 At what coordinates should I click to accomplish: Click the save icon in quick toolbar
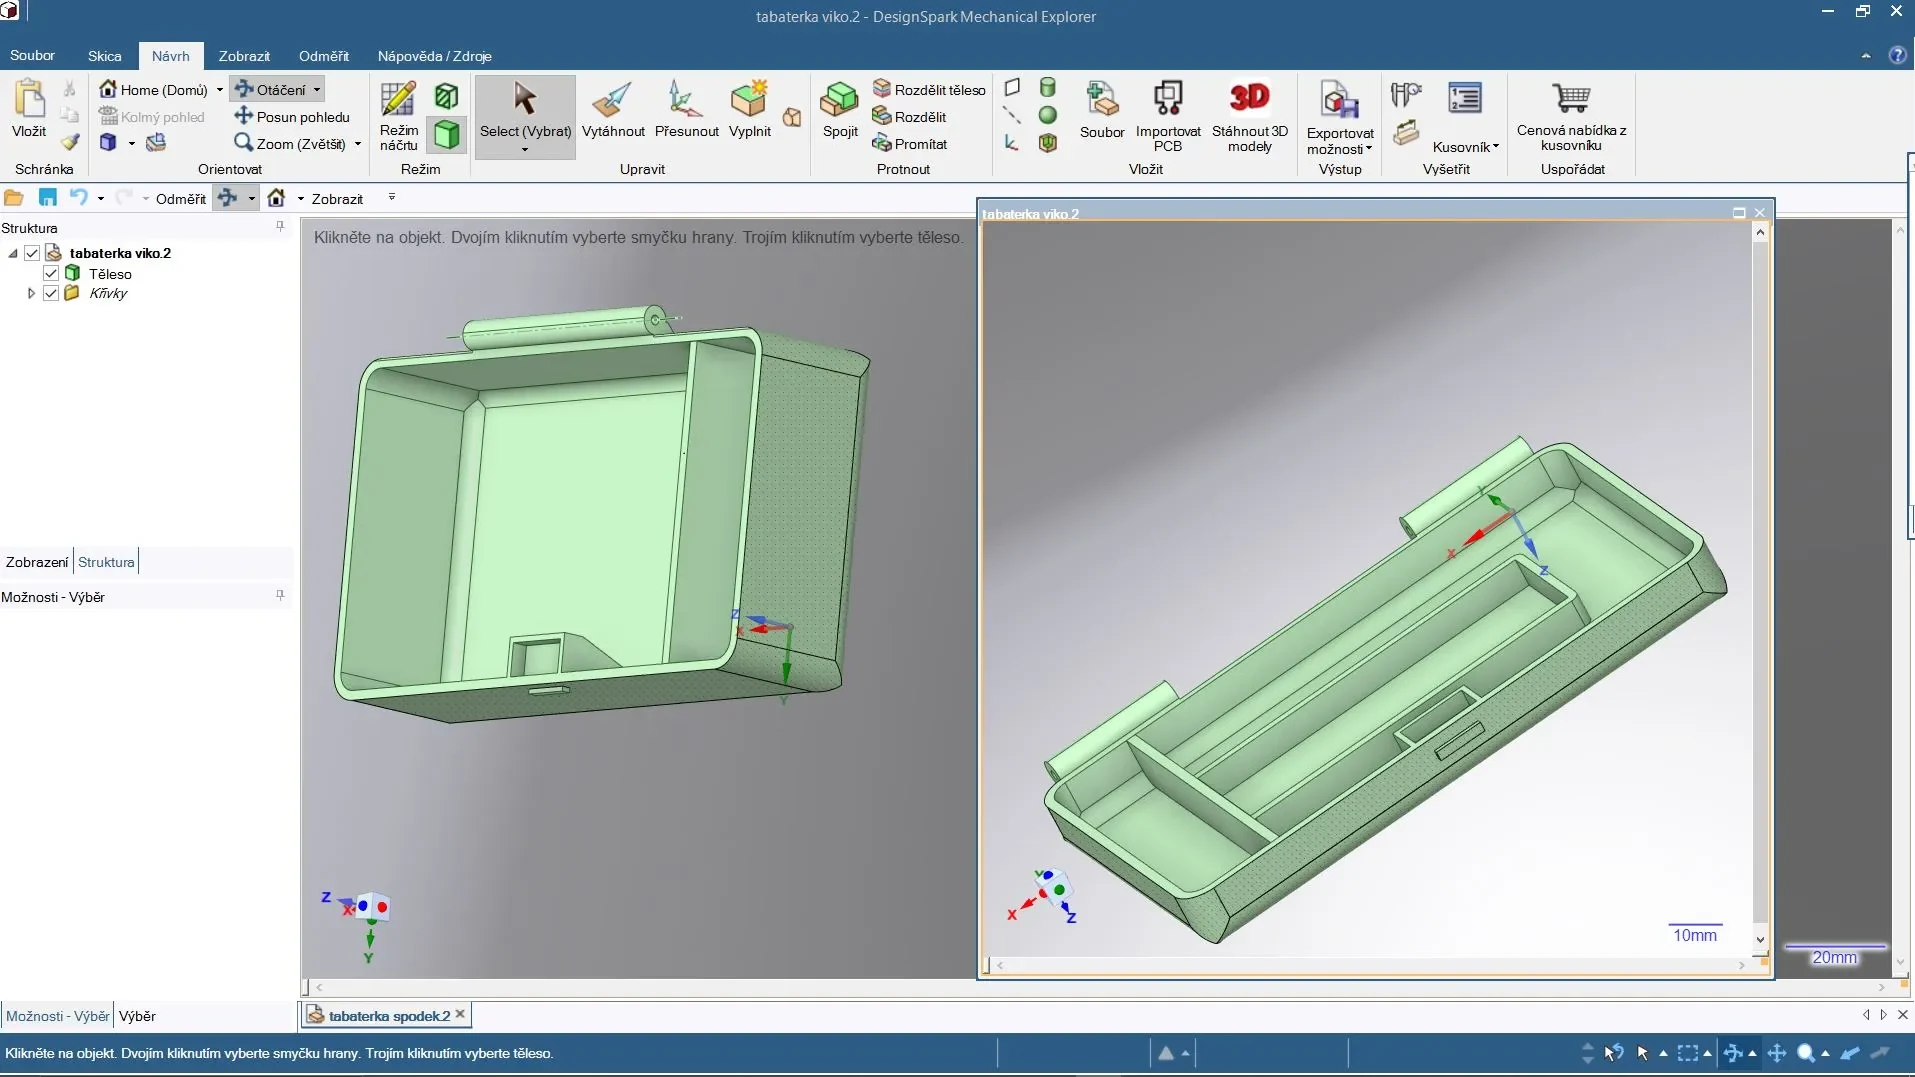pos(47,198)
